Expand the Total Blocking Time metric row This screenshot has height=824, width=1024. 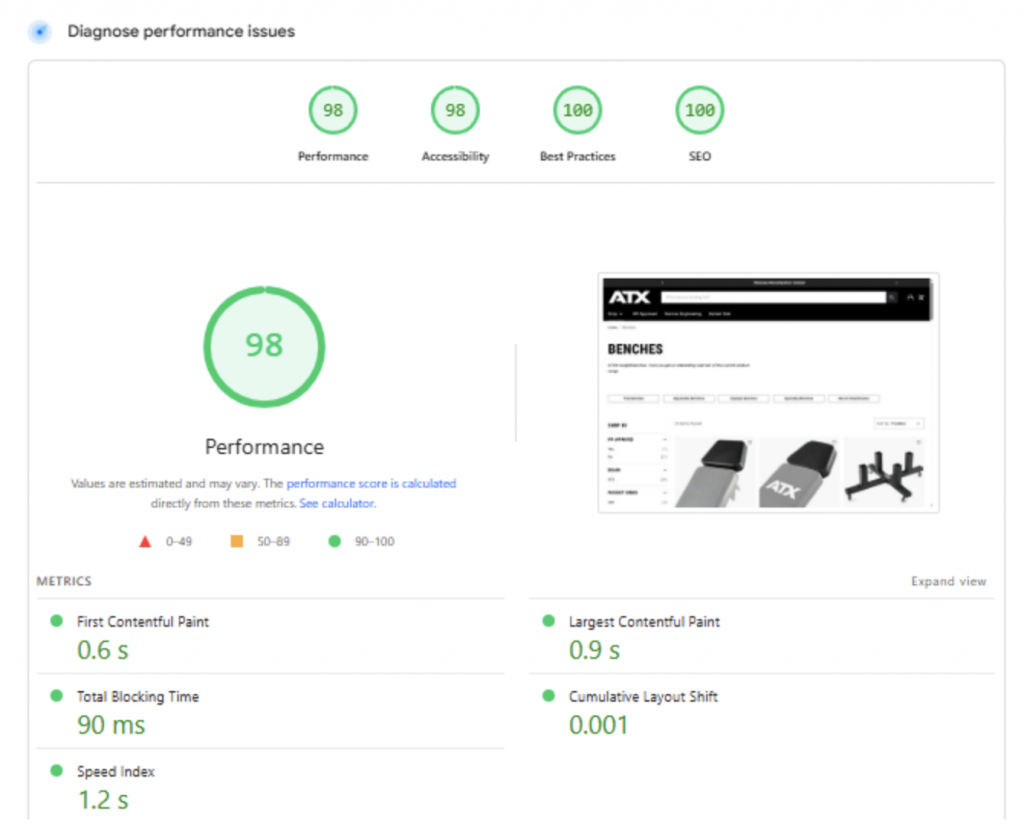coord(270,711)
